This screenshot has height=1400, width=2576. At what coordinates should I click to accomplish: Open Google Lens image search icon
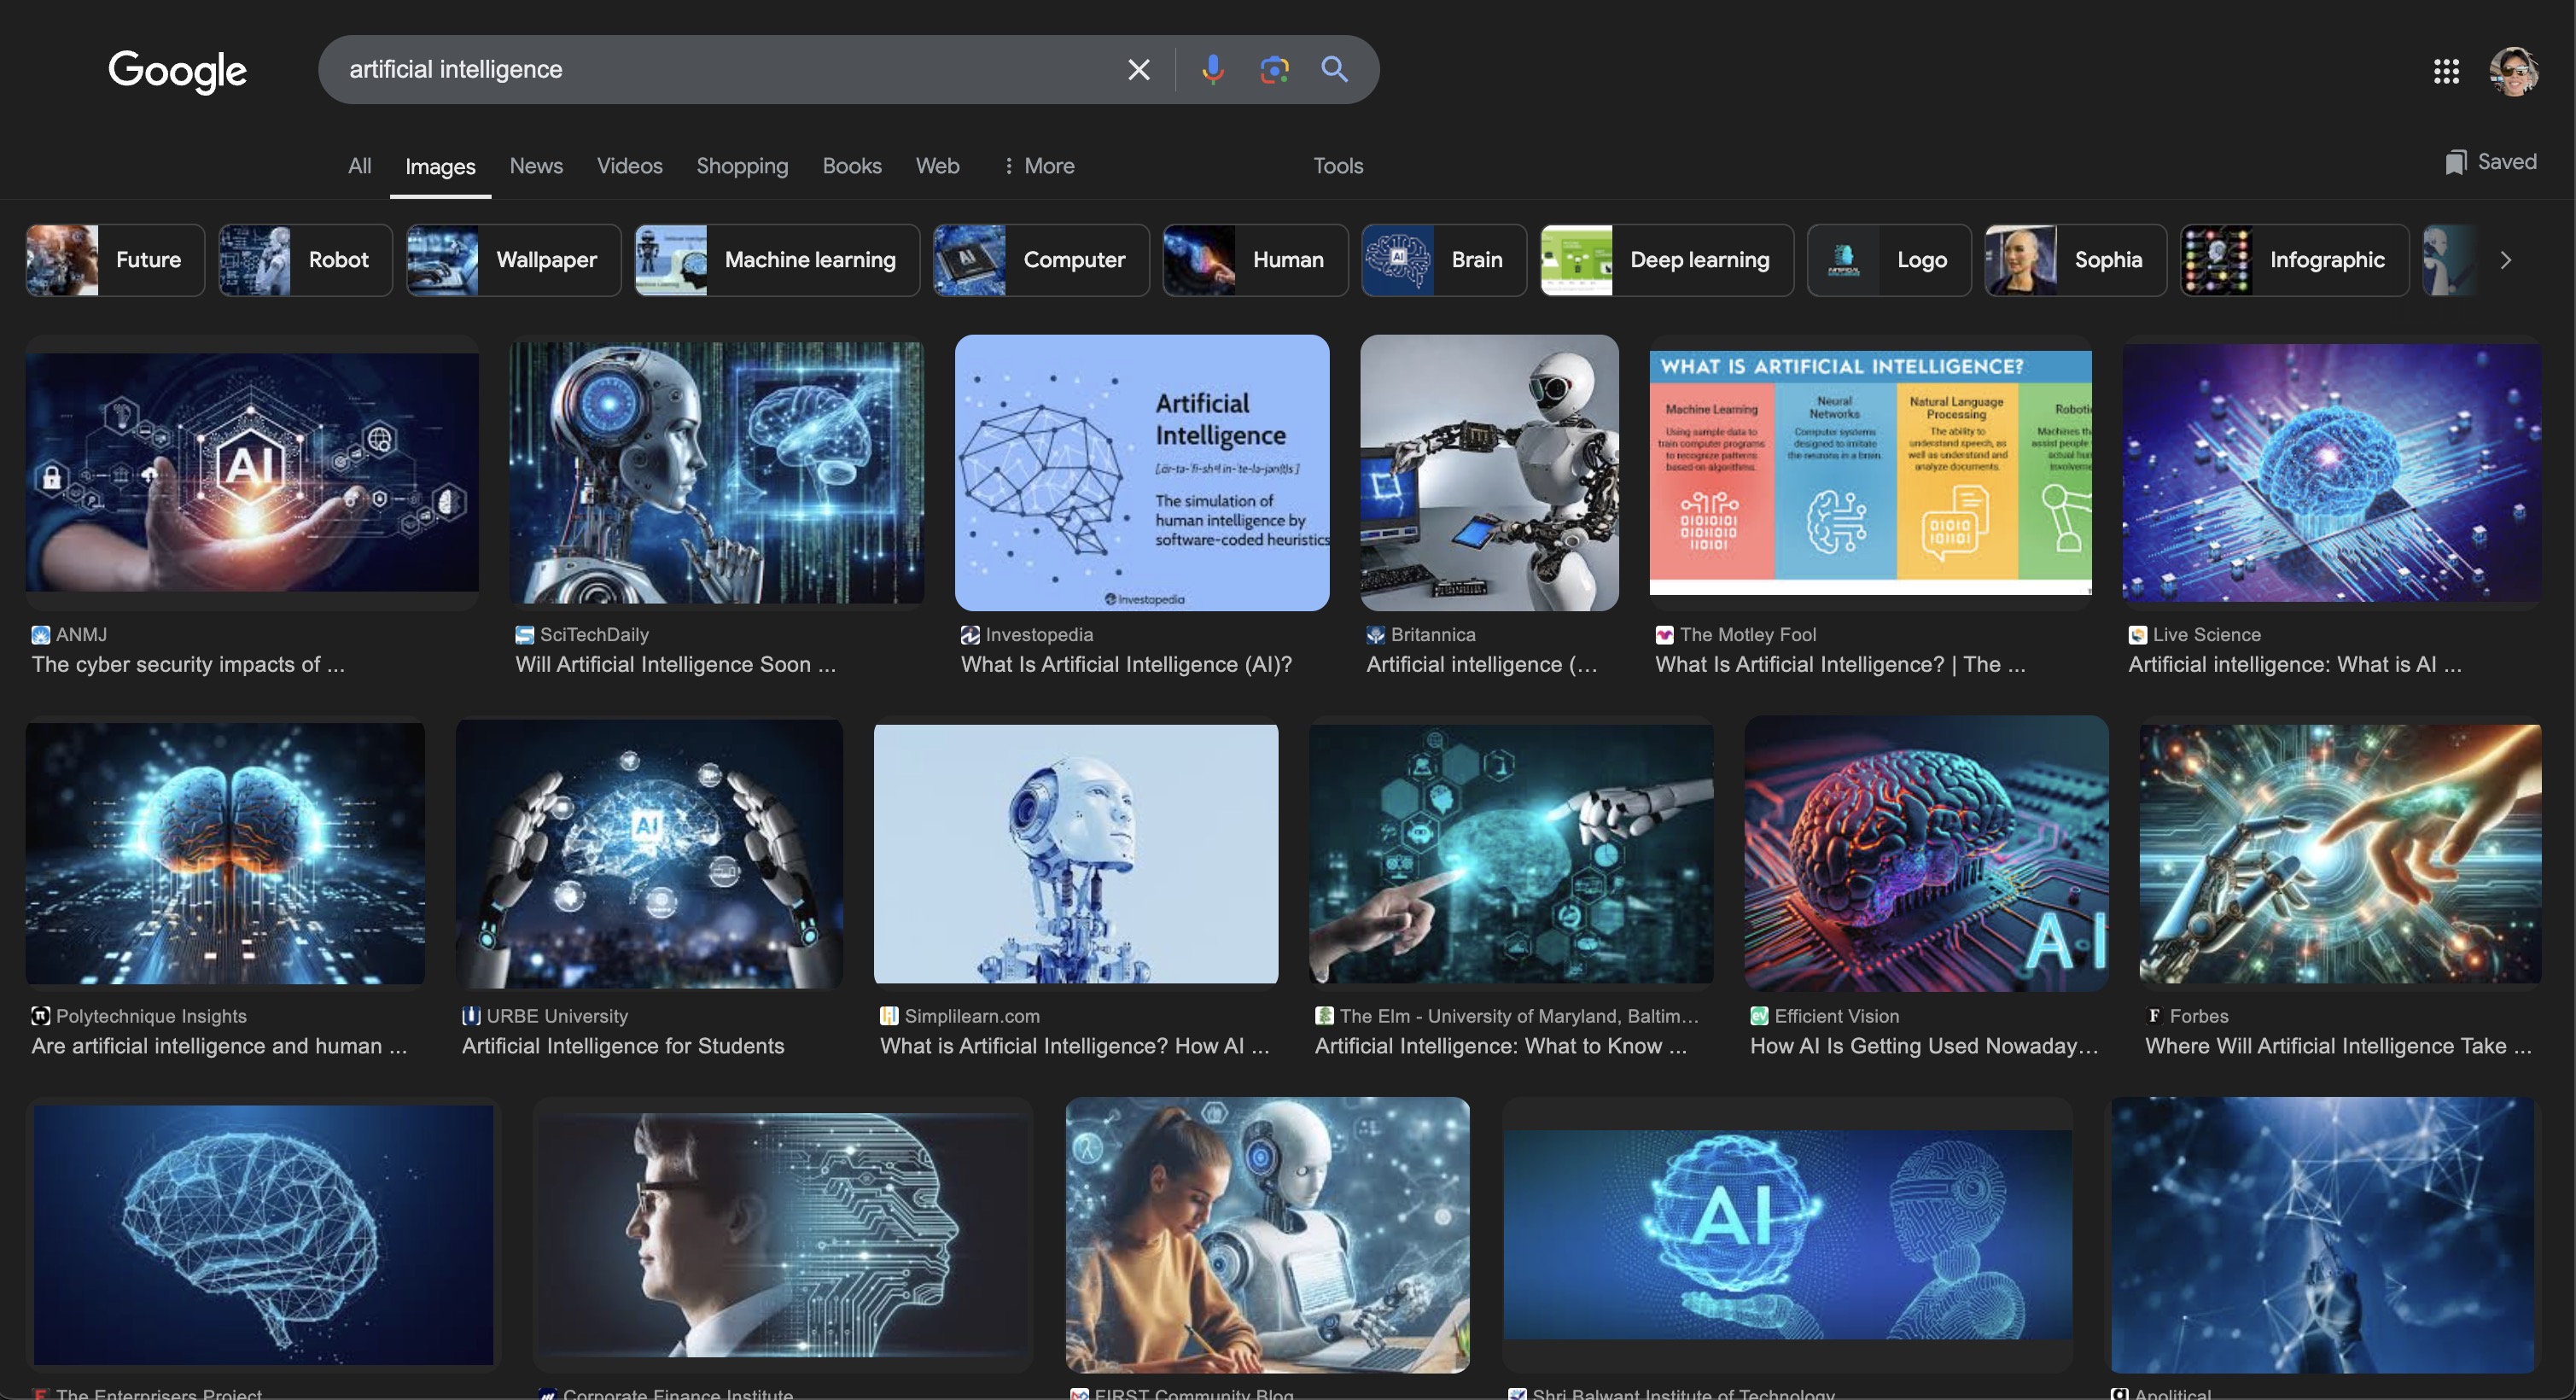[1273, 69]
